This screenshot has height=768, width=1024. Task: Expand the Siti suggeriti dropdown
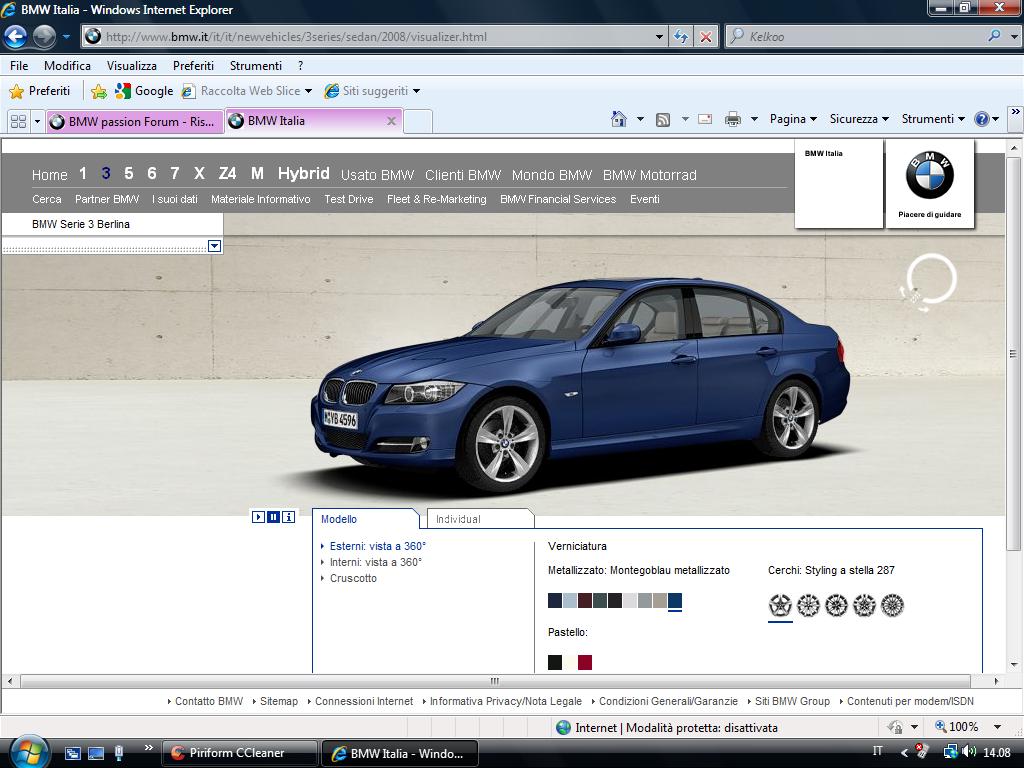click(417, 91)
